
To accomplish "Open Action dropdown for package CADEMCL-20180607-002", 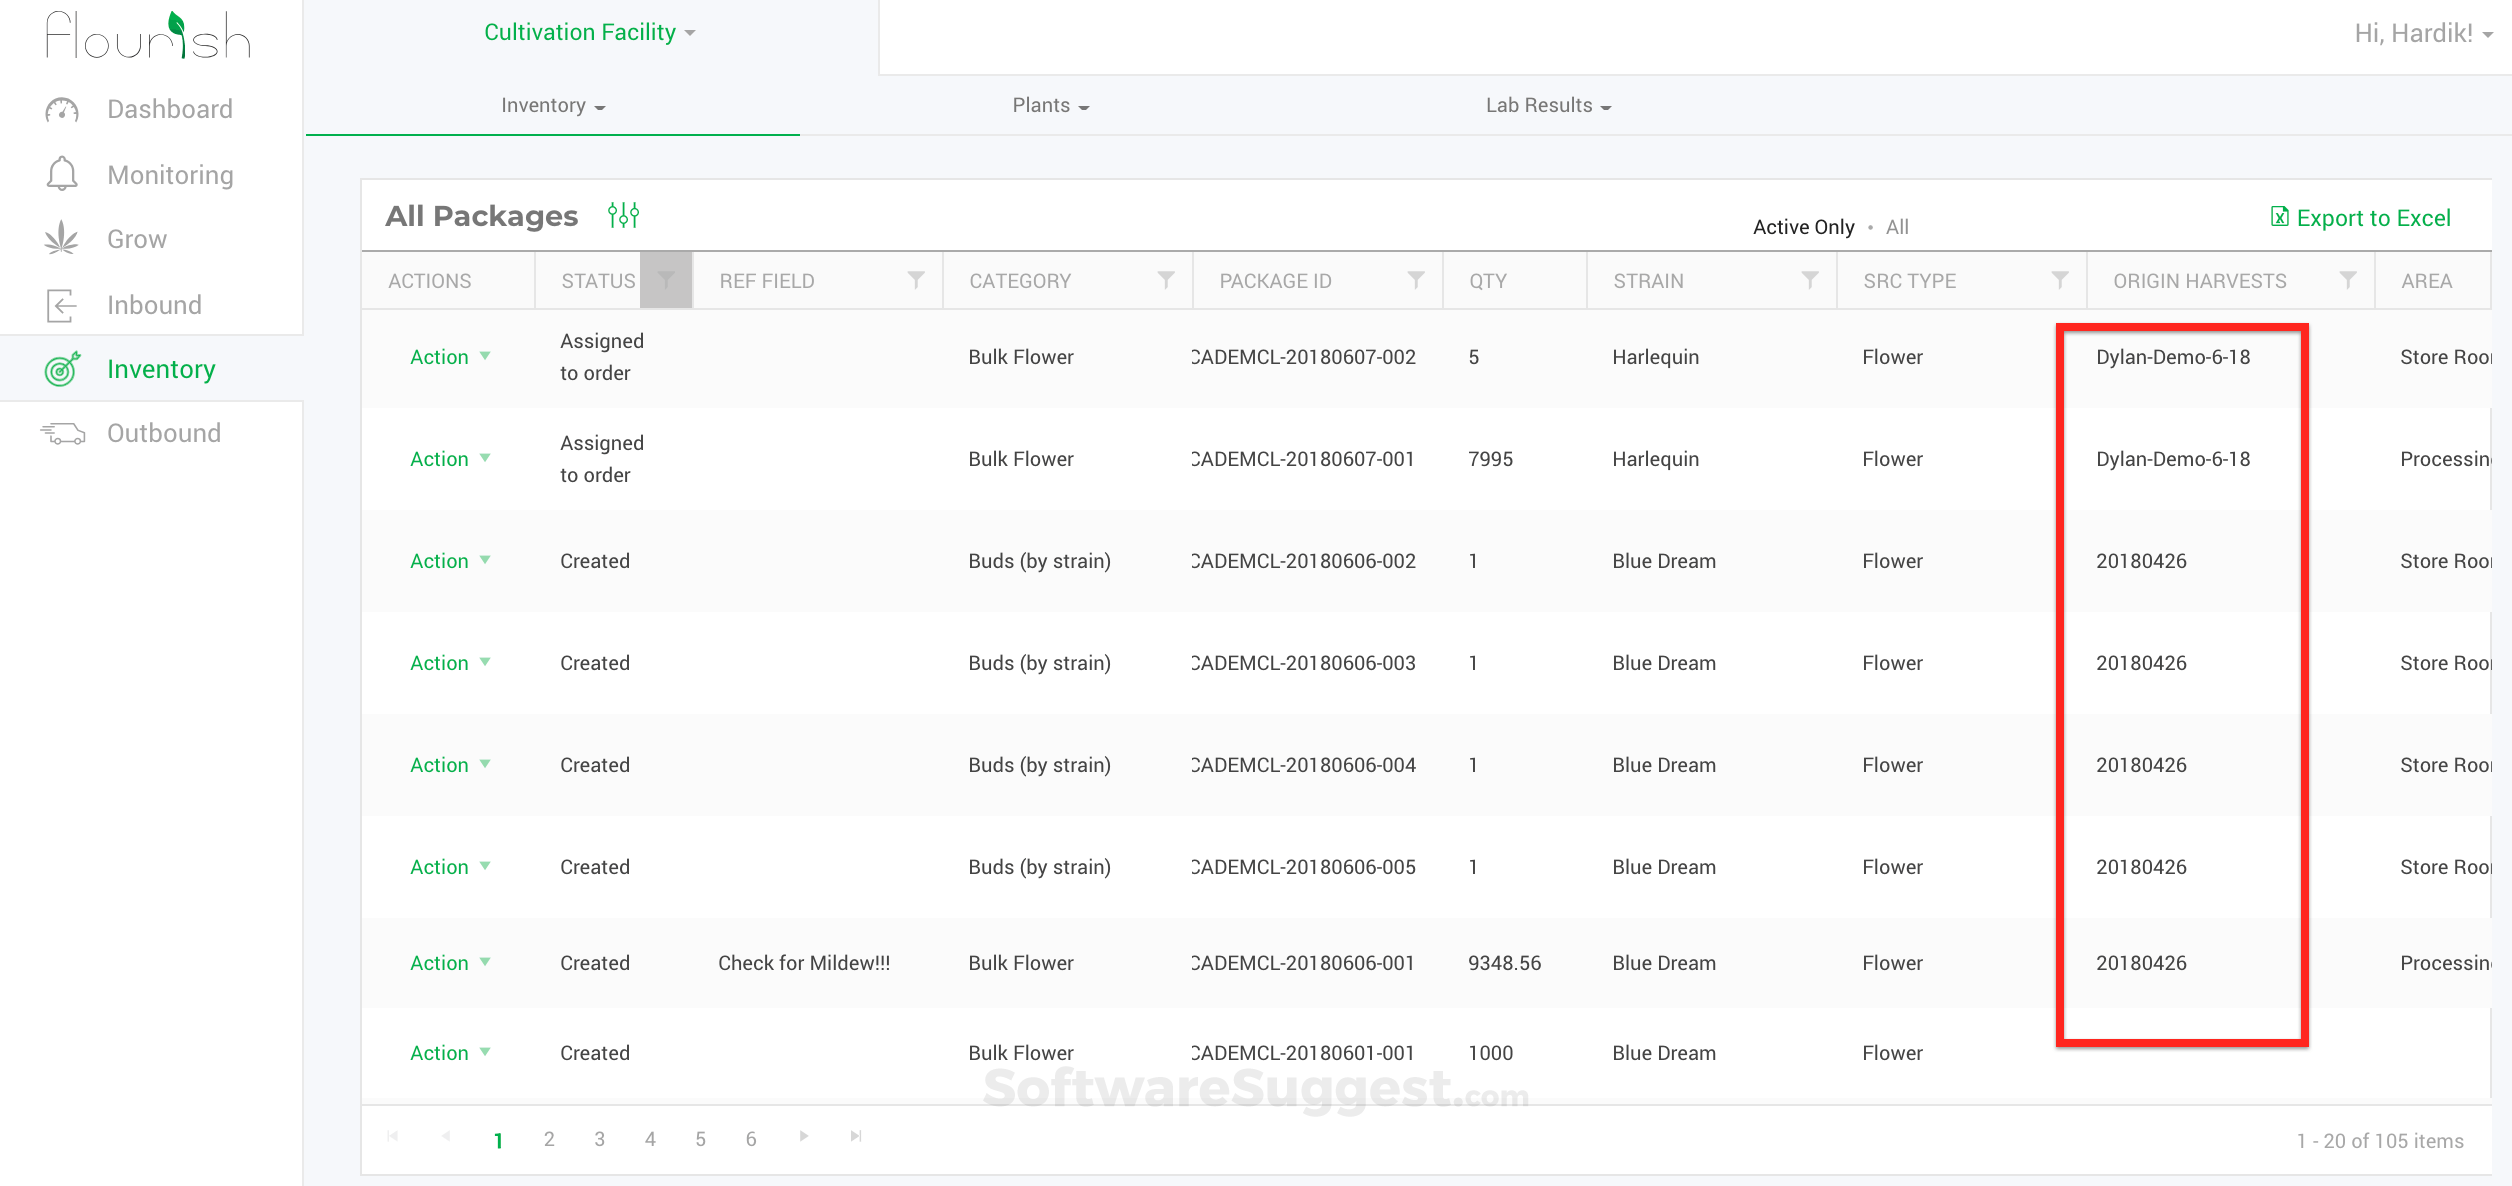I will [x=449, y=357].
